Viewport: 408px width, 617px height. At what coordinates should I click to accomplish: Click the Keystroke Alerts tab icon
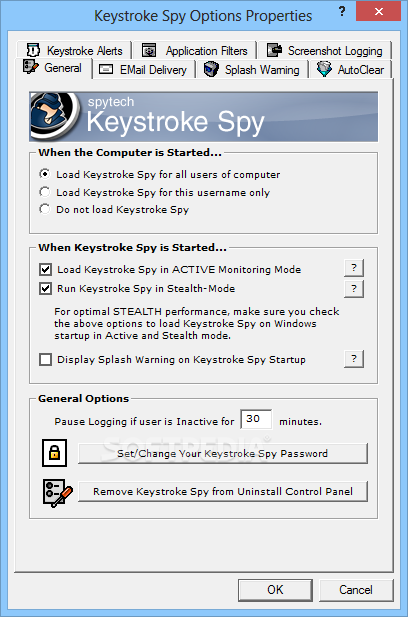[x=33, y=50]
